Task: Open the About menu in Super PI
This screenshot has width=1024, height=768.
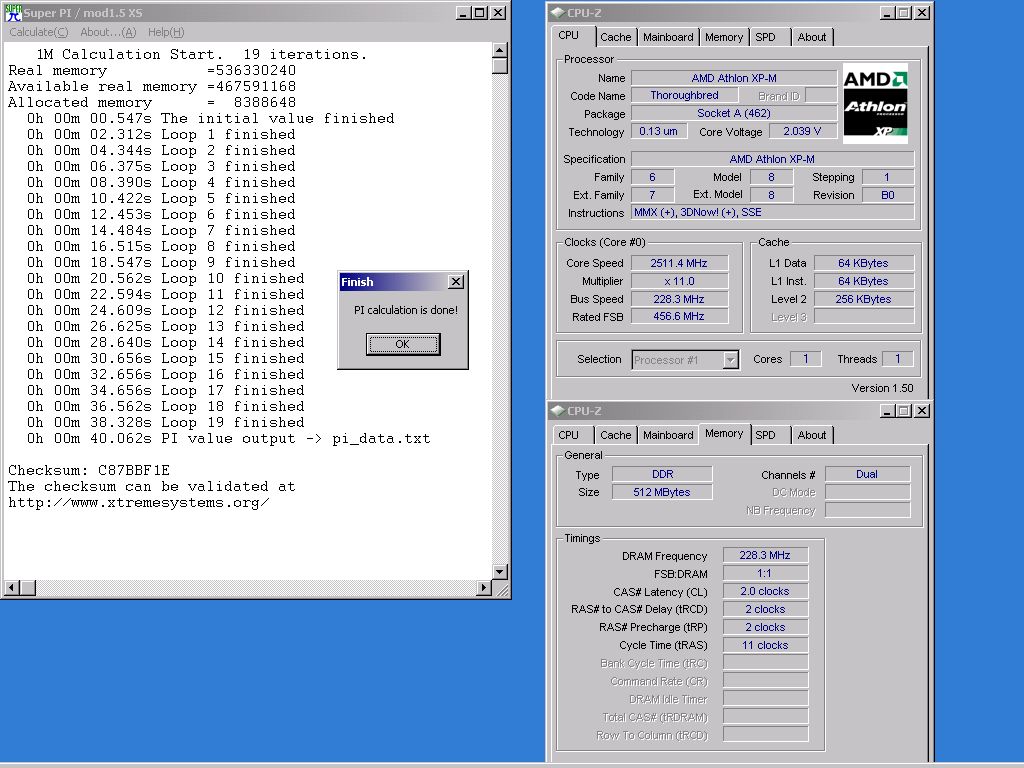Action: [x=108, y=32]
